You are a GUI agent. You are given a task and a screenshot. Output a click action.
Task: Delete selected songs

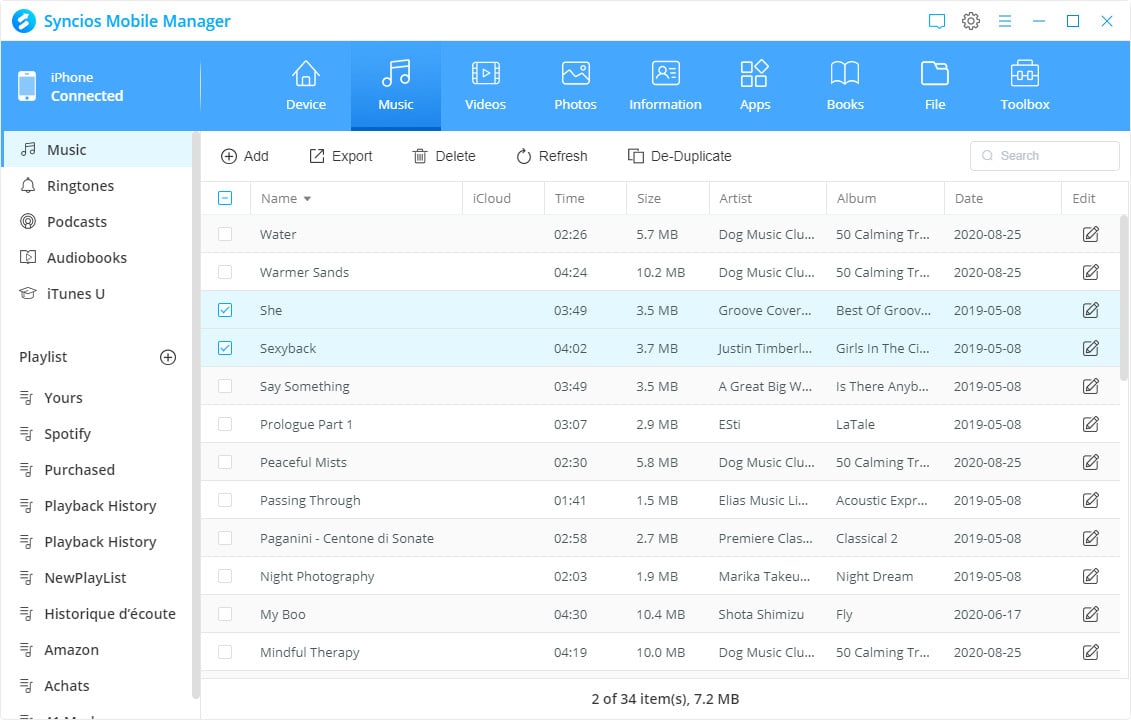(444, 156)
